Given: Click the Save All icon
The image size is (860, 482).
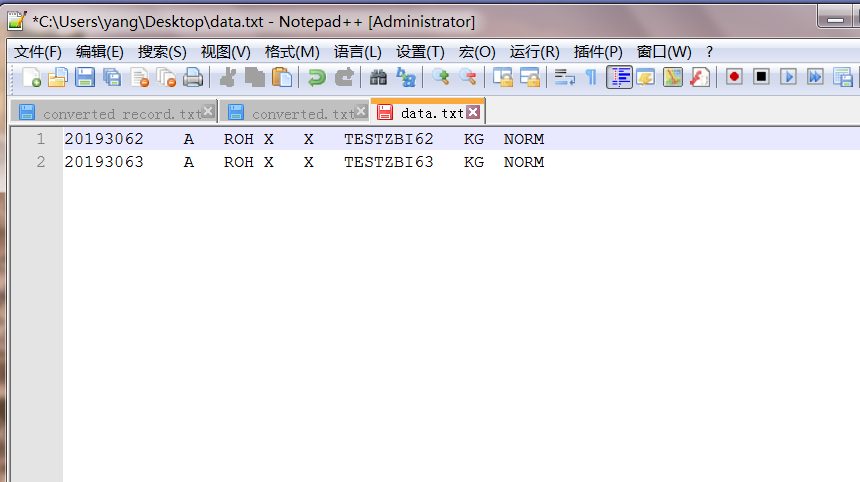Looking at the screenshot, I should [x=112, y=77].
